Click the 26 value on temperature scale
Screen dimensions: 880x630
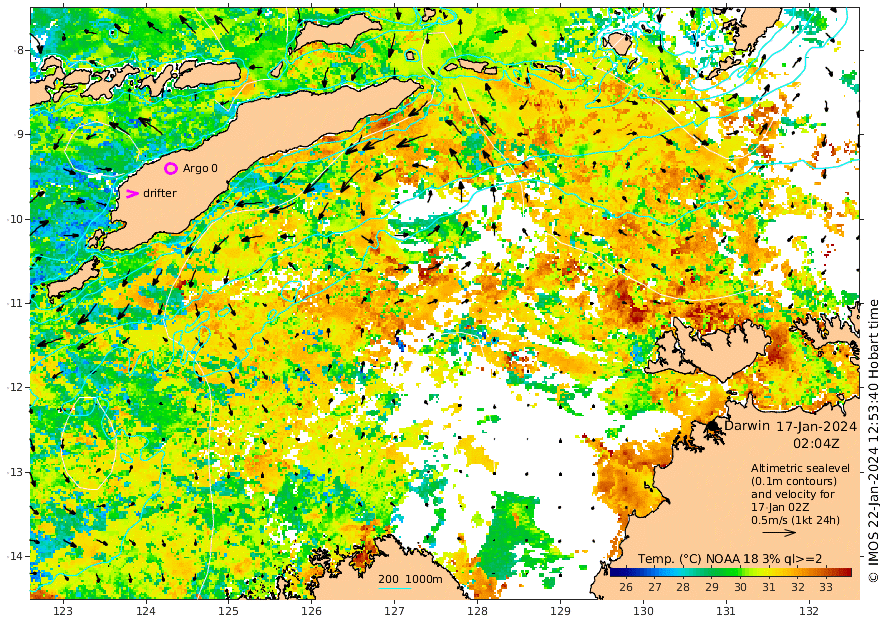(625, 587)
